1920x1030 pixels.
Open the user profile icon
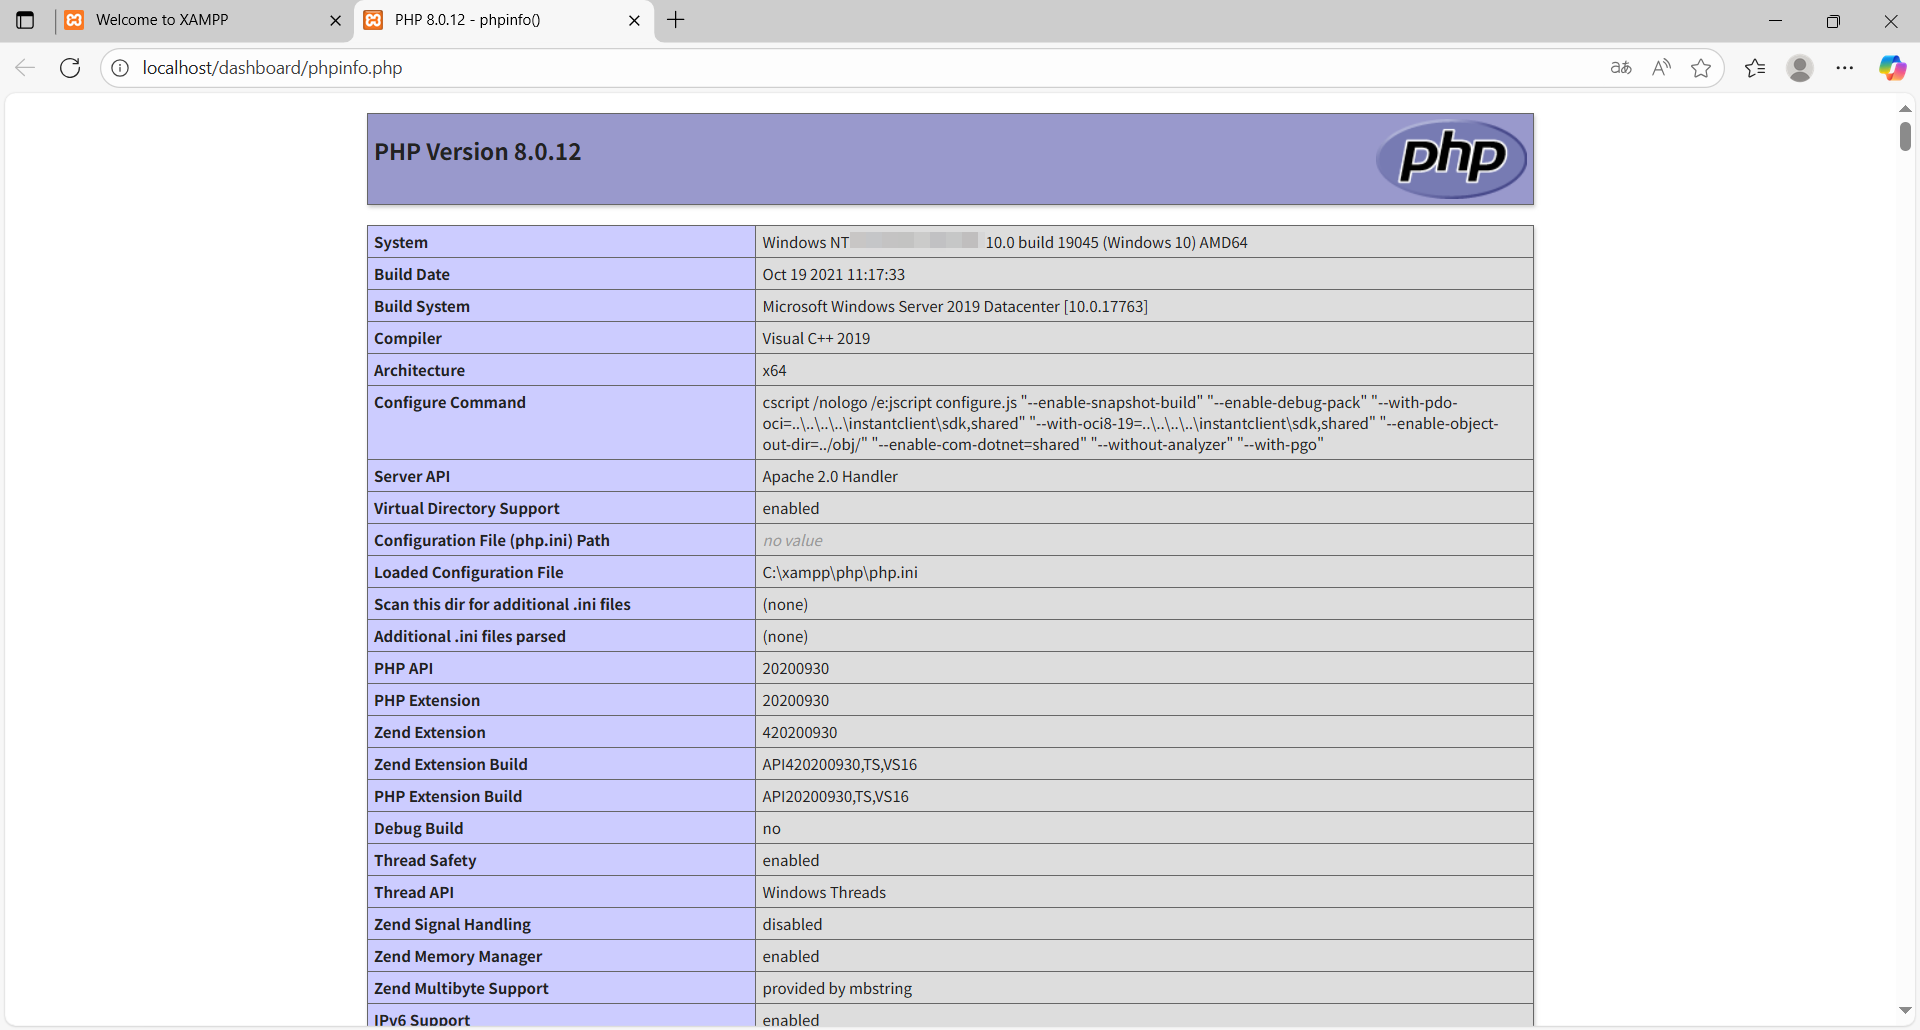(1800, 68)
